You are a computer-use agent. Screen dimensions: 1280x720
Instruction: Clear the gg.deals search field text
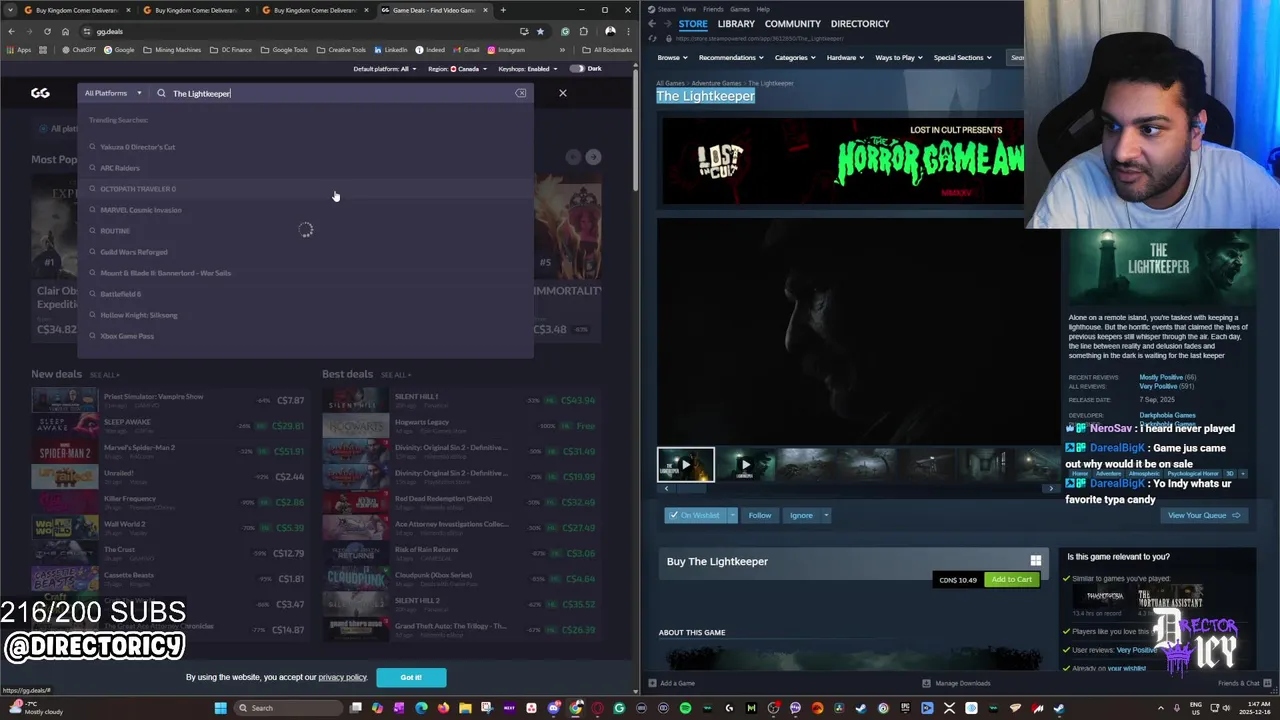coord(521,93)
